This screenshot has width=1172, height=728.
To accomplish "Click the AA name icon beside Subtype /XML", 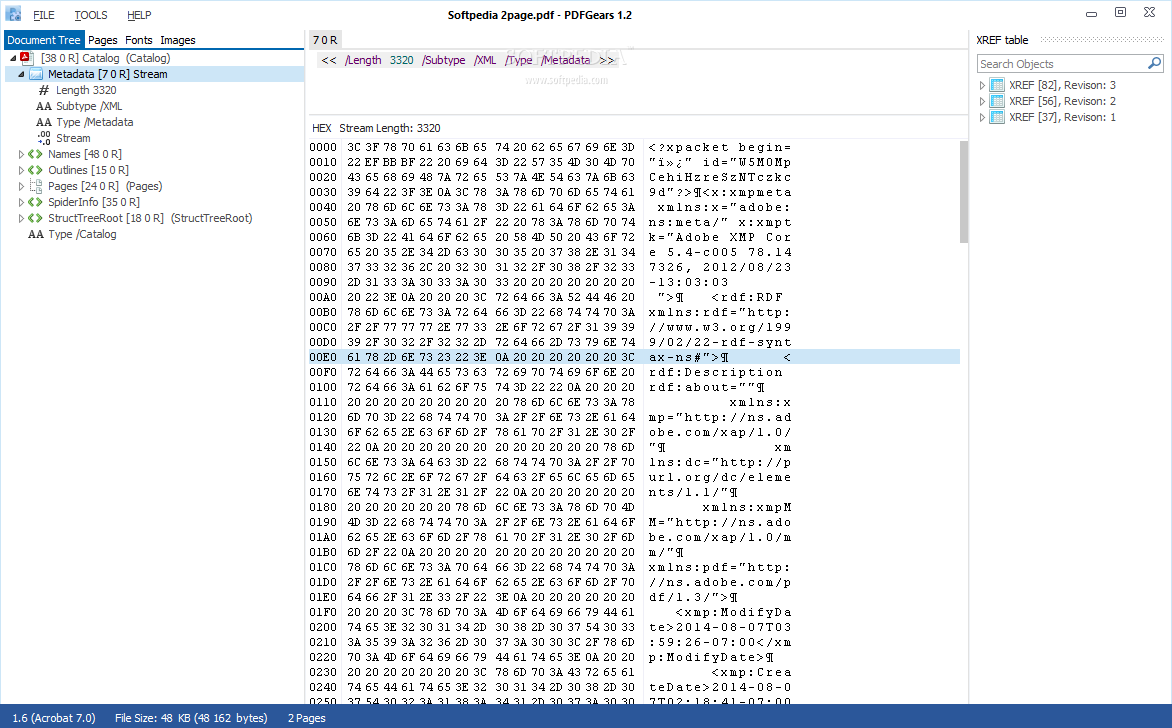I will tap(43, 106).
